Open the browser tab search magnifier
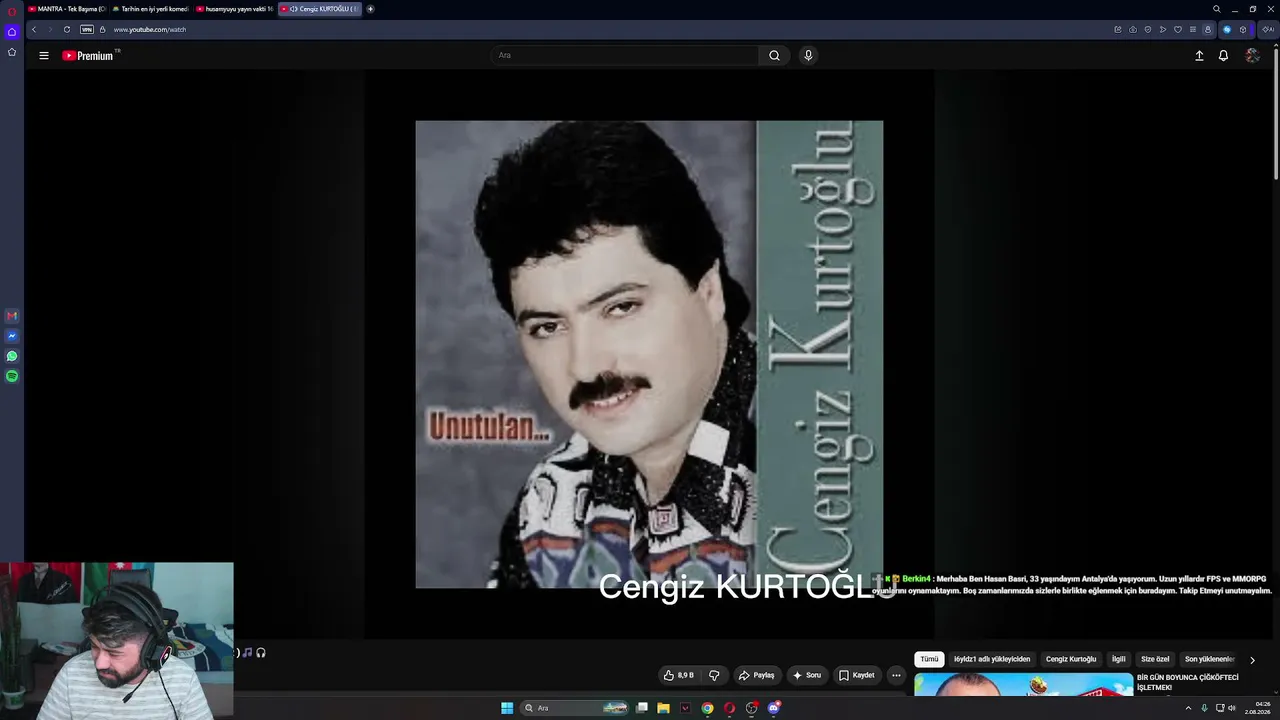Viewport: 1280px width, 720px height. click(x=1216, y=9)
